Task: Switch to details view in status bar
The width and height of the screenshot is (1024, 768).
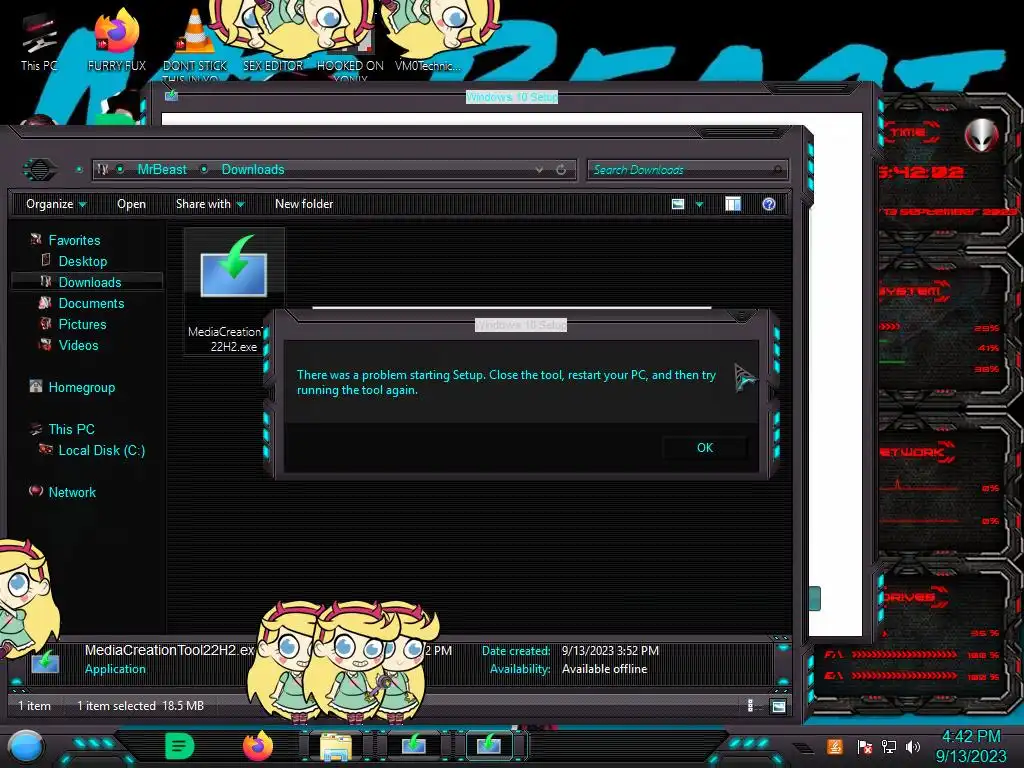Action: [x=750, y=706]
